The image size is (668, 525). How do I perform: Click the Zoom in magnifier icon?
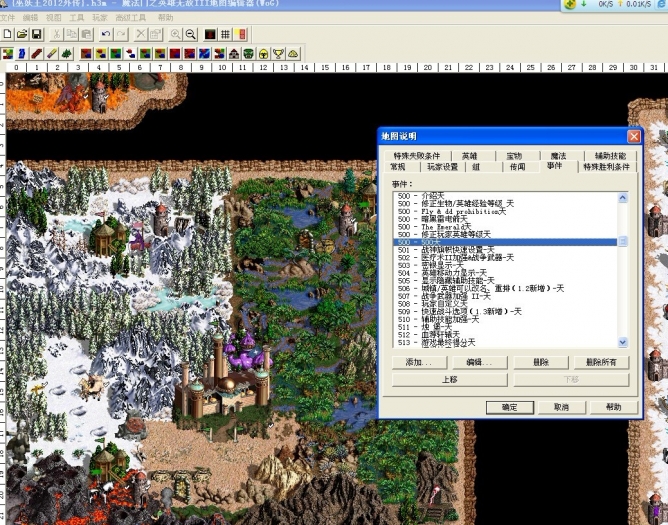(175, 34)
